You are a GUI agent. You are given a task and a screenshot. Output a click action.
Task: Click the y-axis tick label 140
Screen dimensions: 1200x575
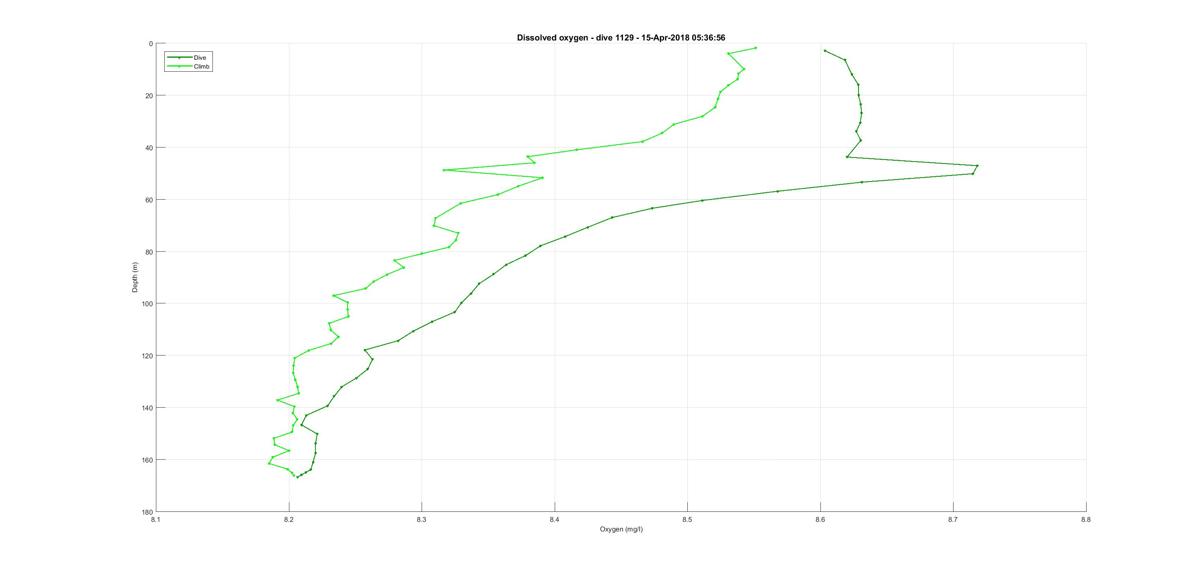[x=147, y=408]
